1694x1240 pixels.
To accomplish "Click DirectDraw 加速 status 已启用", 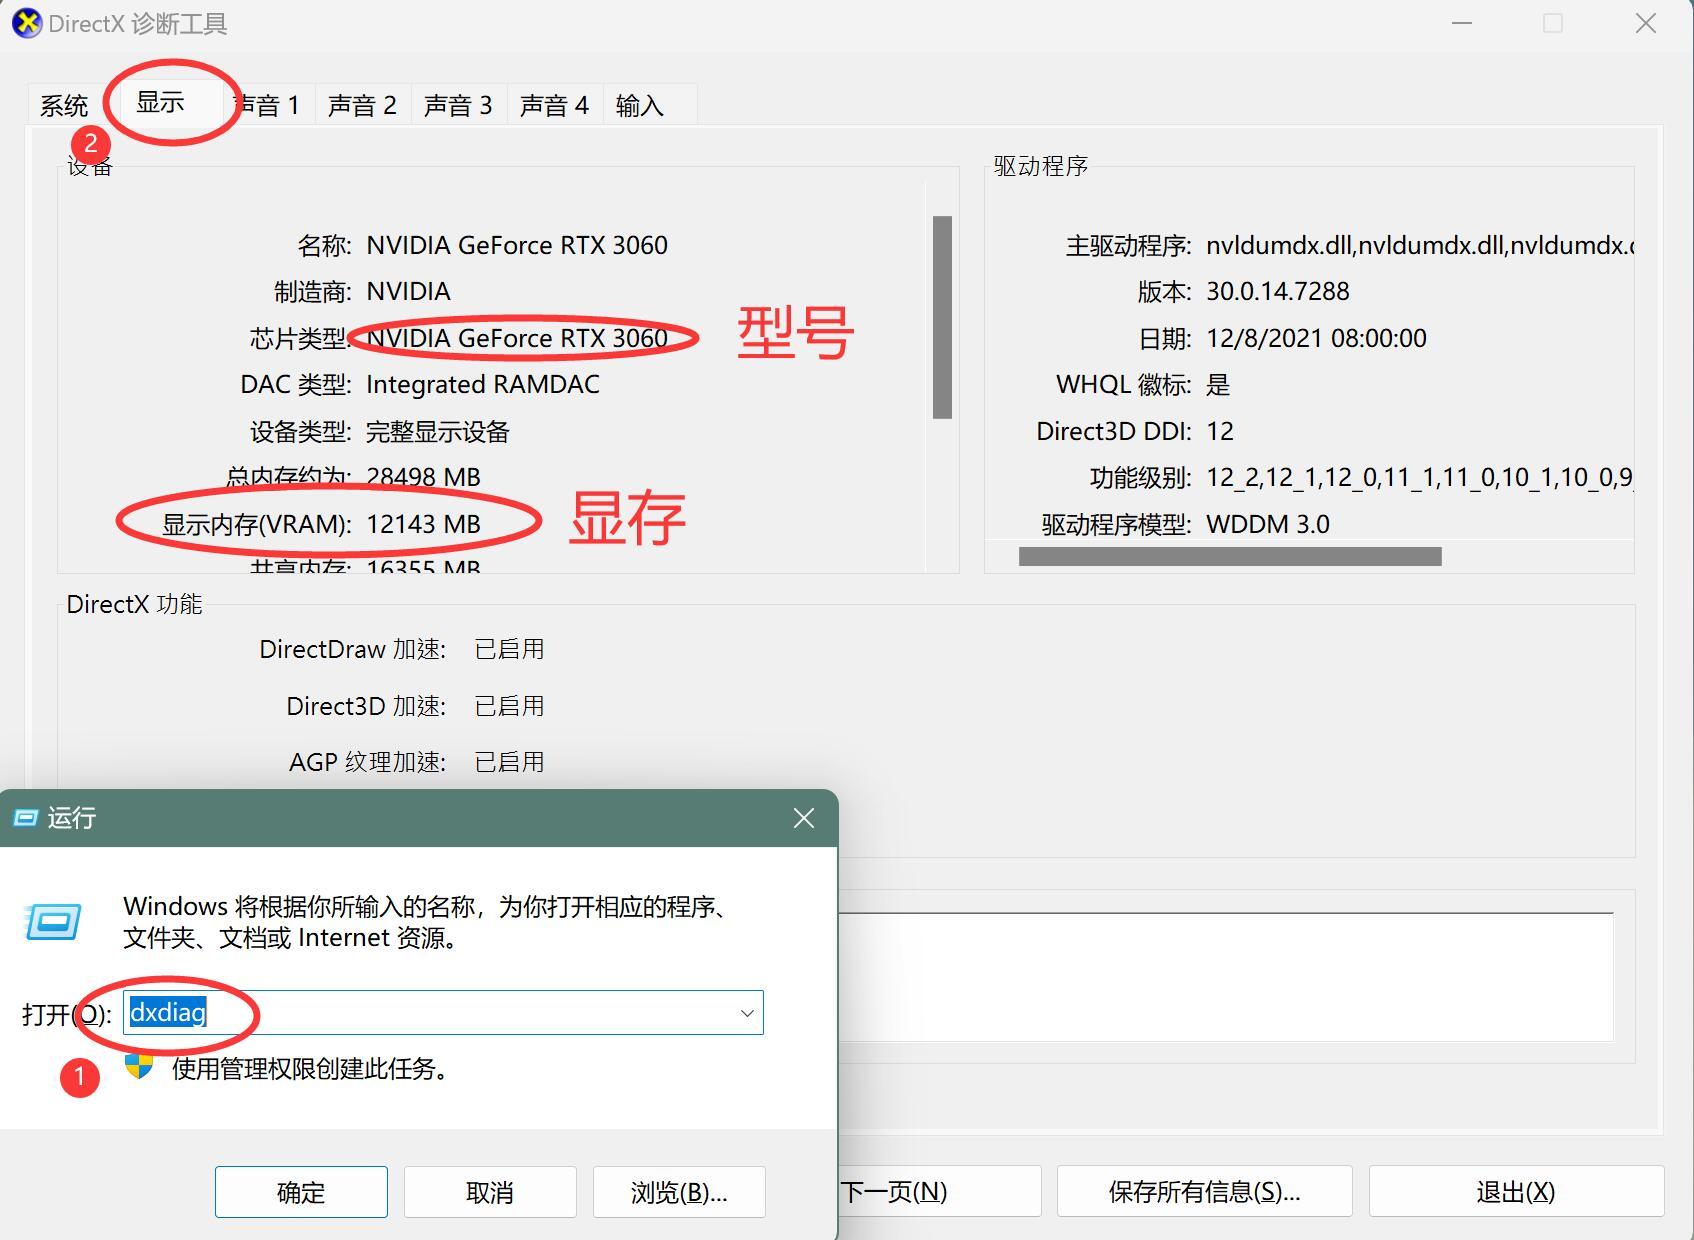I will coord(509,649).
